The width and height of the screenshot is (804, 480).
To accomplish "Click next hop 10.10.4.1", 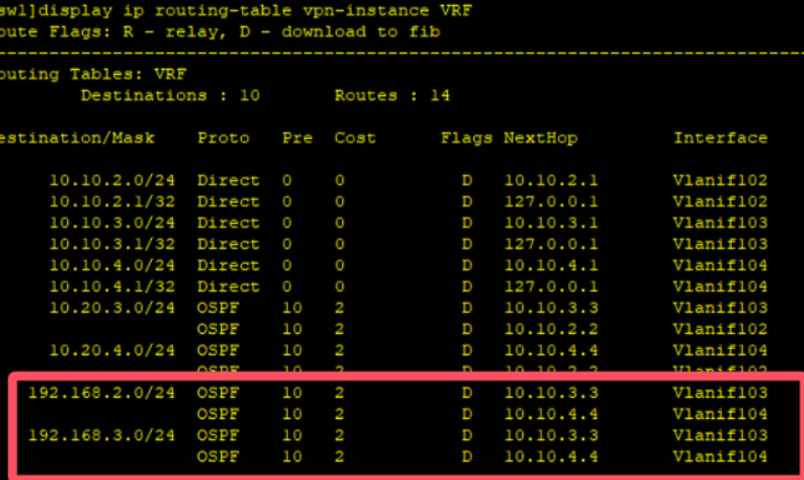I will (x=551, y=266).
